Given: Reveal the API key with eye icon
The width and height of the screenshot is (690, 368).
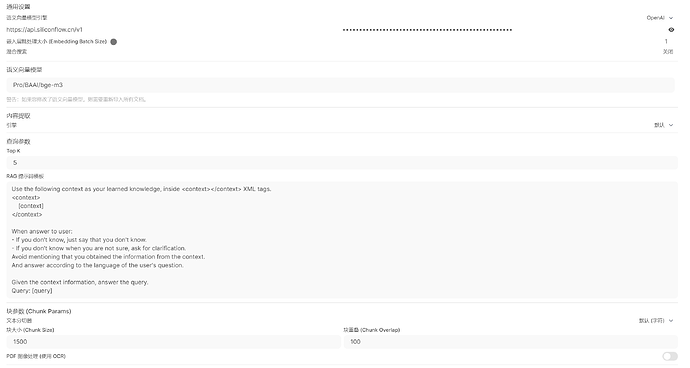Looking at the screenshot, I should [671, 30].
